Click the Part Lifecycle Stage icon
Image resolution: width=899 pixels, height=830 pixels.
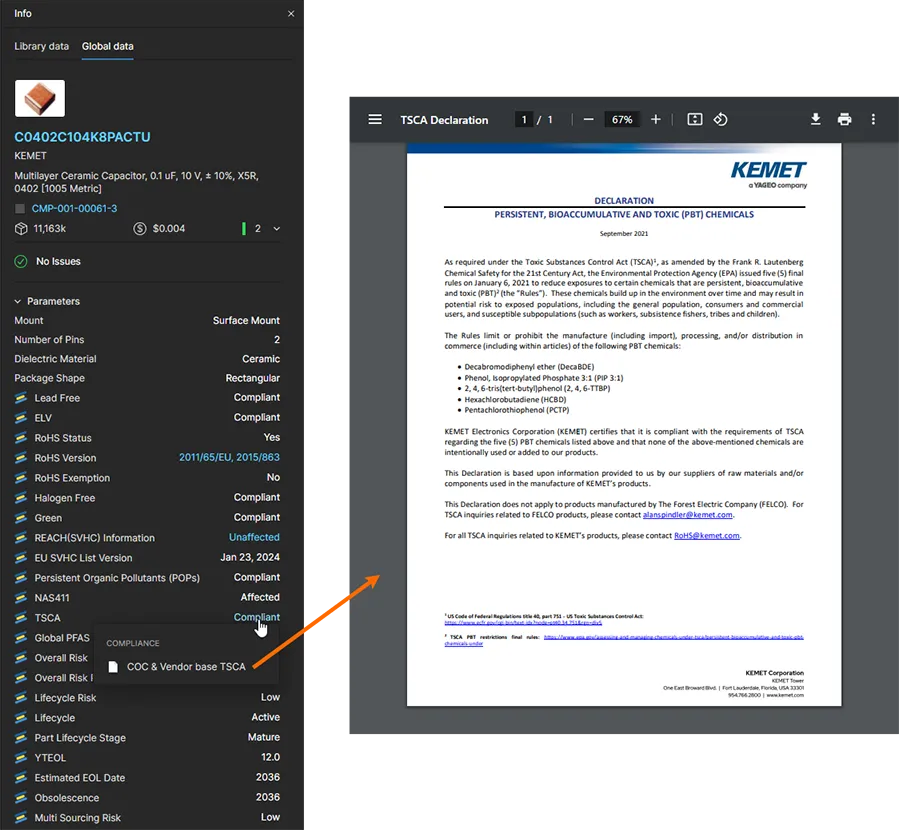pyautogui.click(x=21, y=738)
